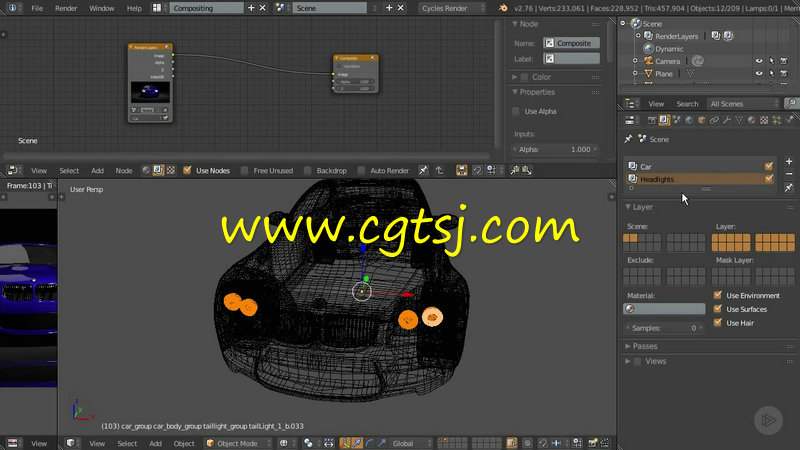Click the Composite name input field
Viewport: 800px width, 450px height.
pyautogui.click(x=571, y=43)
